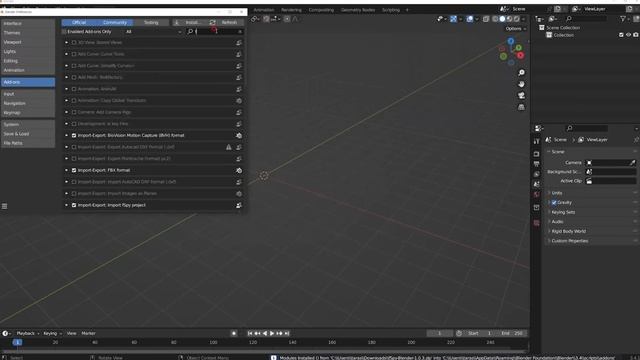This screenshot has width=640, height=360.
Task: Toggle the Testing support level button
Action: (x=151, y=22)
